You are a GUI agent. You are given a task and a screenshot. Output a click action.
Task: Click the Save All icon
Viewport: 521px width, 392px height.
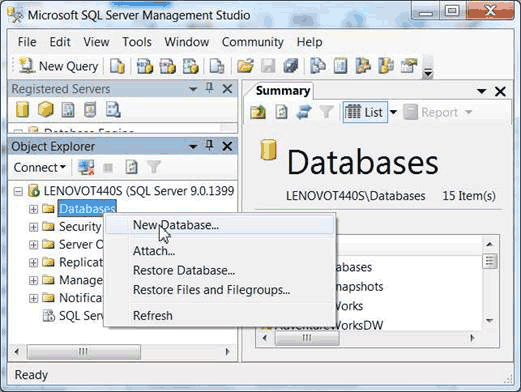point(291,66)
